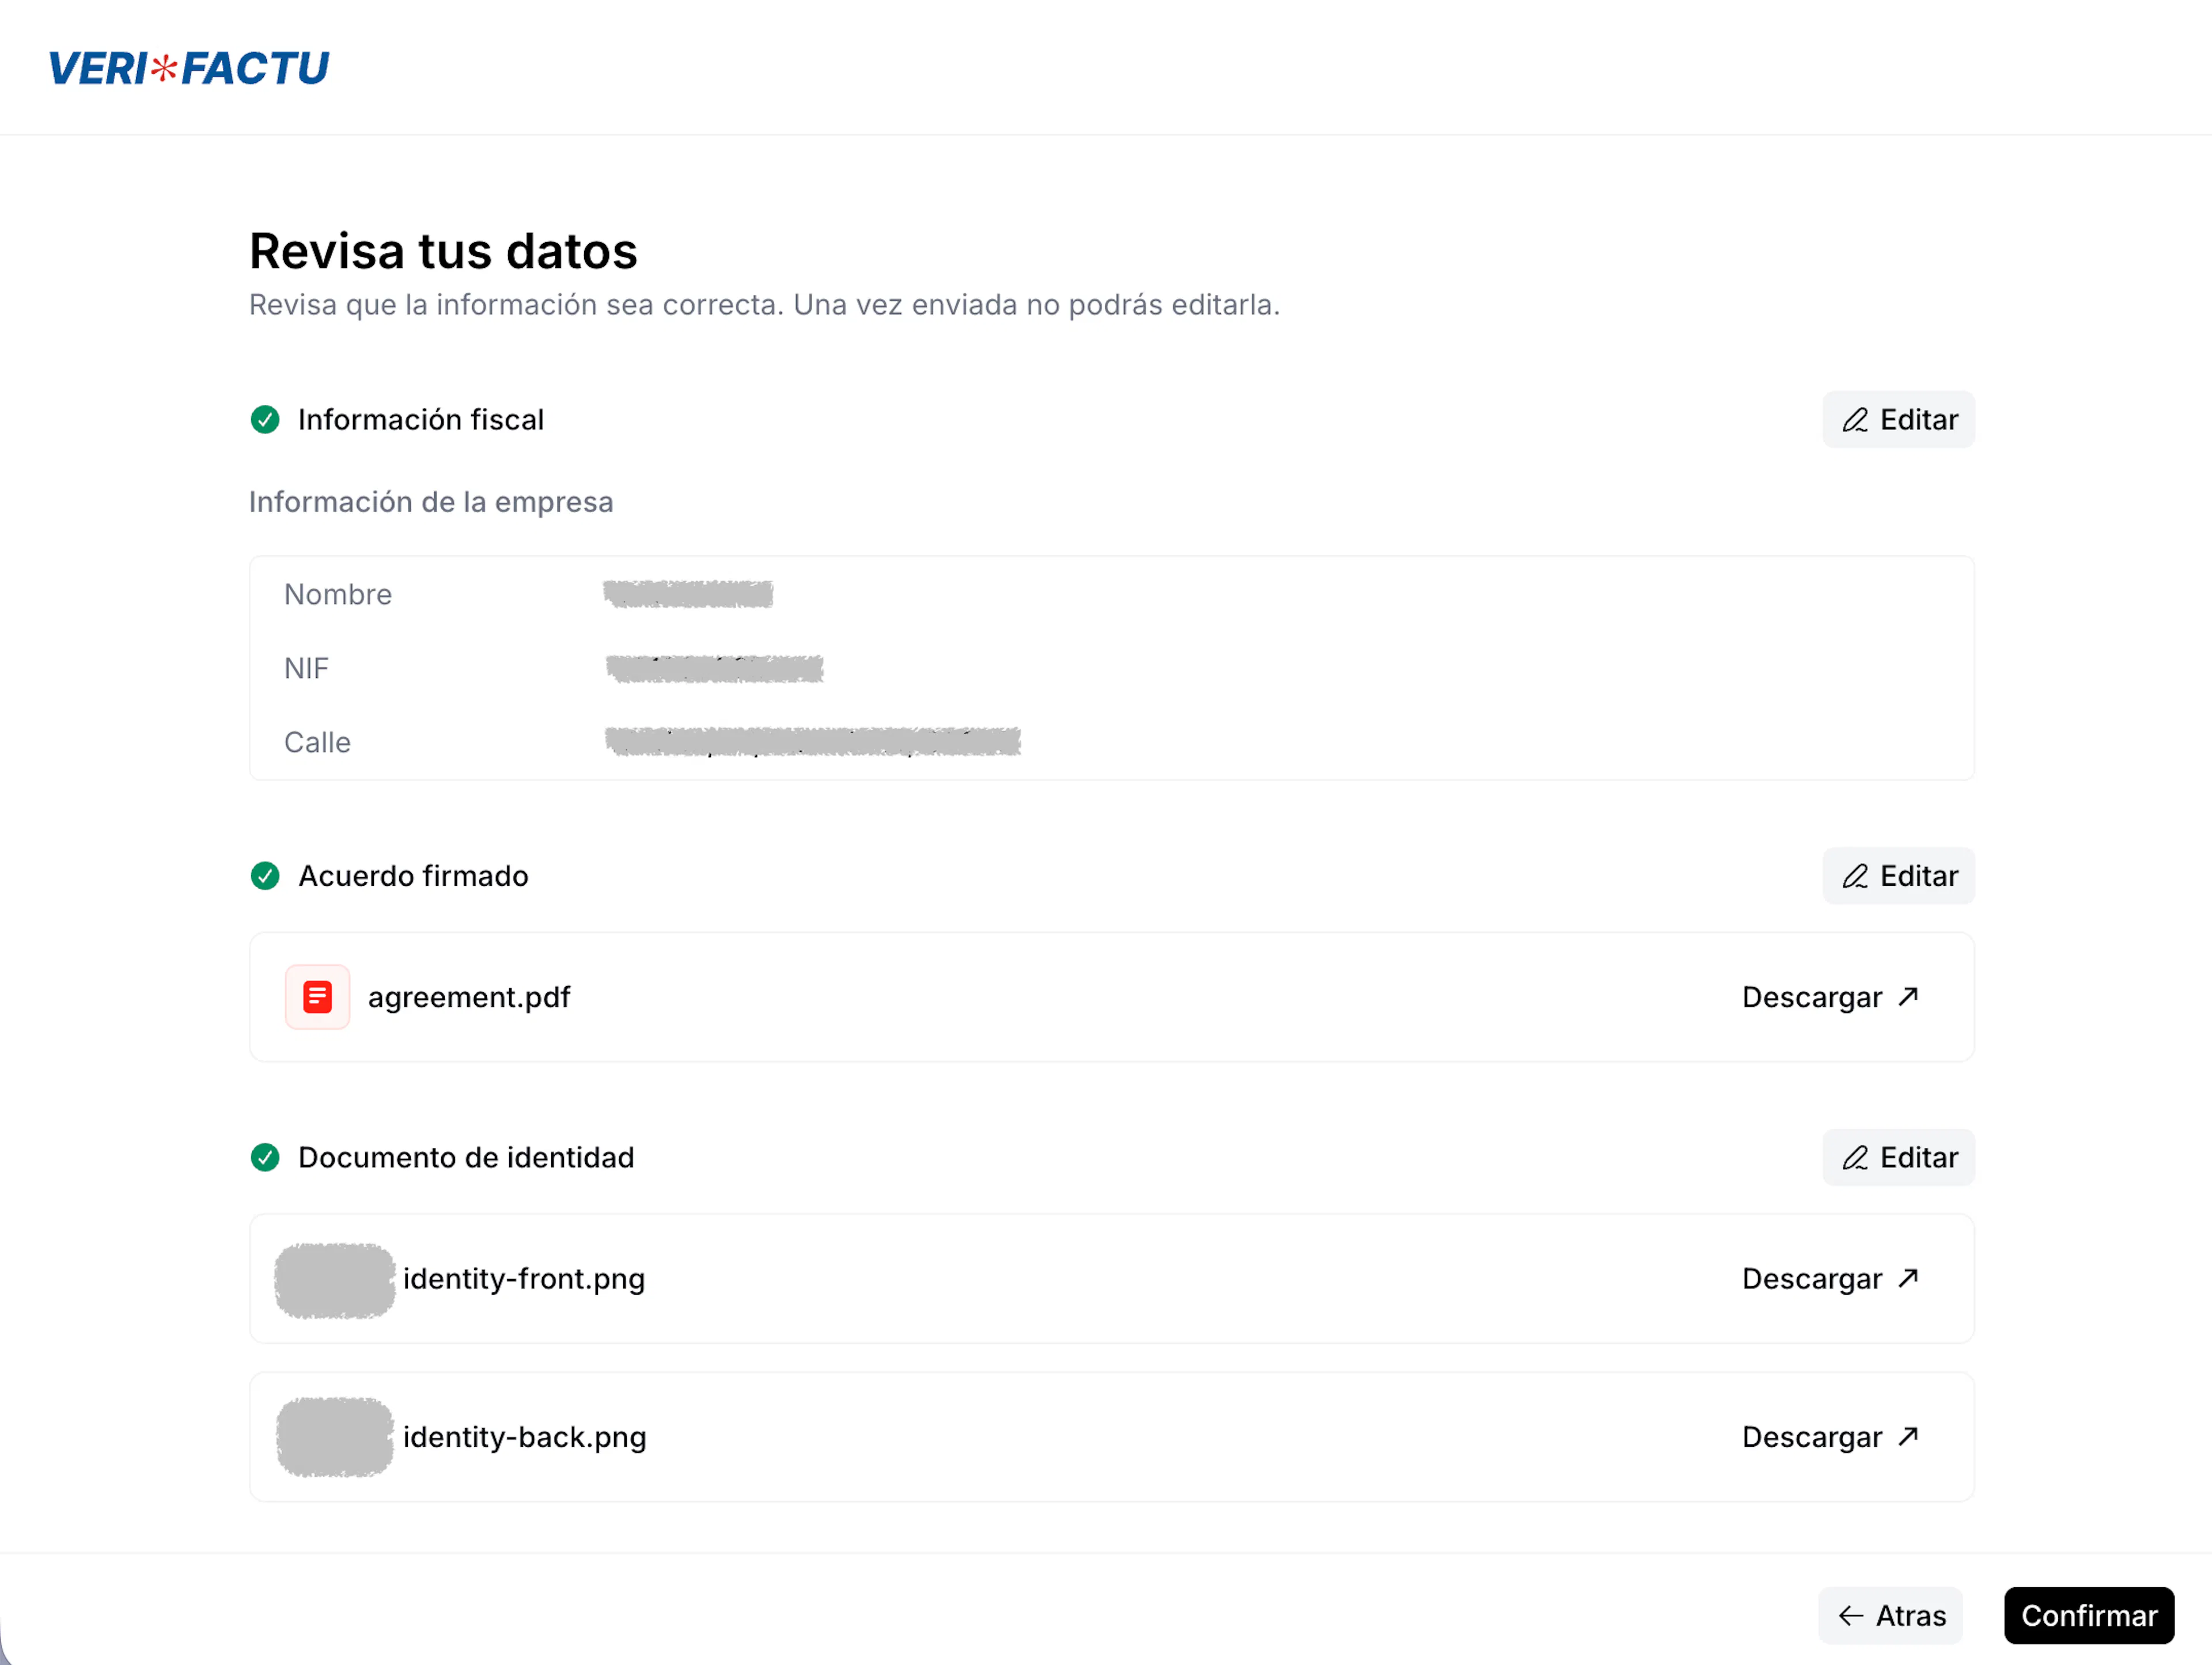2212x1665 pixels.
Task: Click green checkmark beside Acuerdo firmado
Action: (x=265, y=876)
